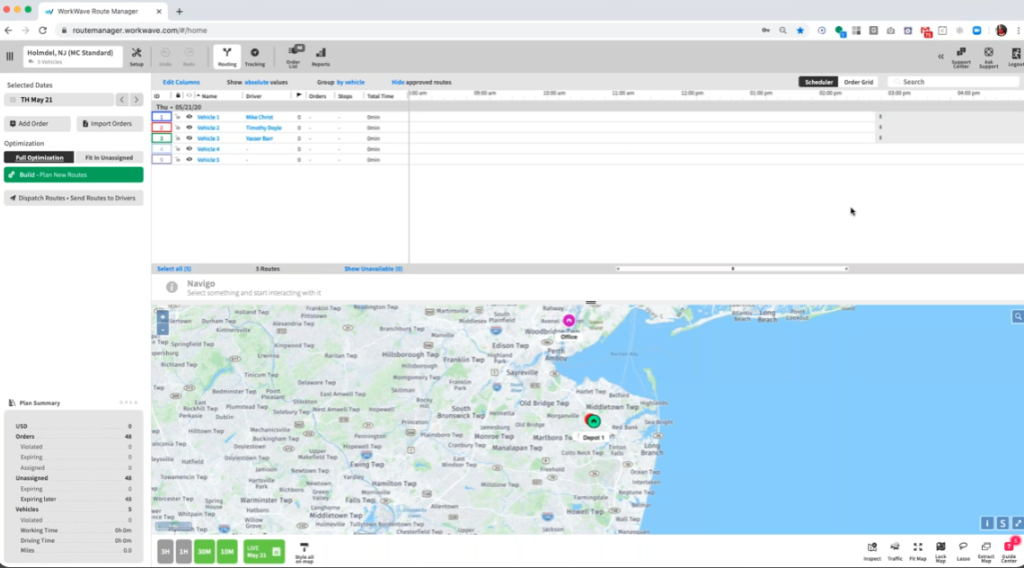Viewport: 1024px width, 568px height.
Task: Open the LIVE May 21 calendar selector
Action: pyautogui.click(x=264, y=552)
